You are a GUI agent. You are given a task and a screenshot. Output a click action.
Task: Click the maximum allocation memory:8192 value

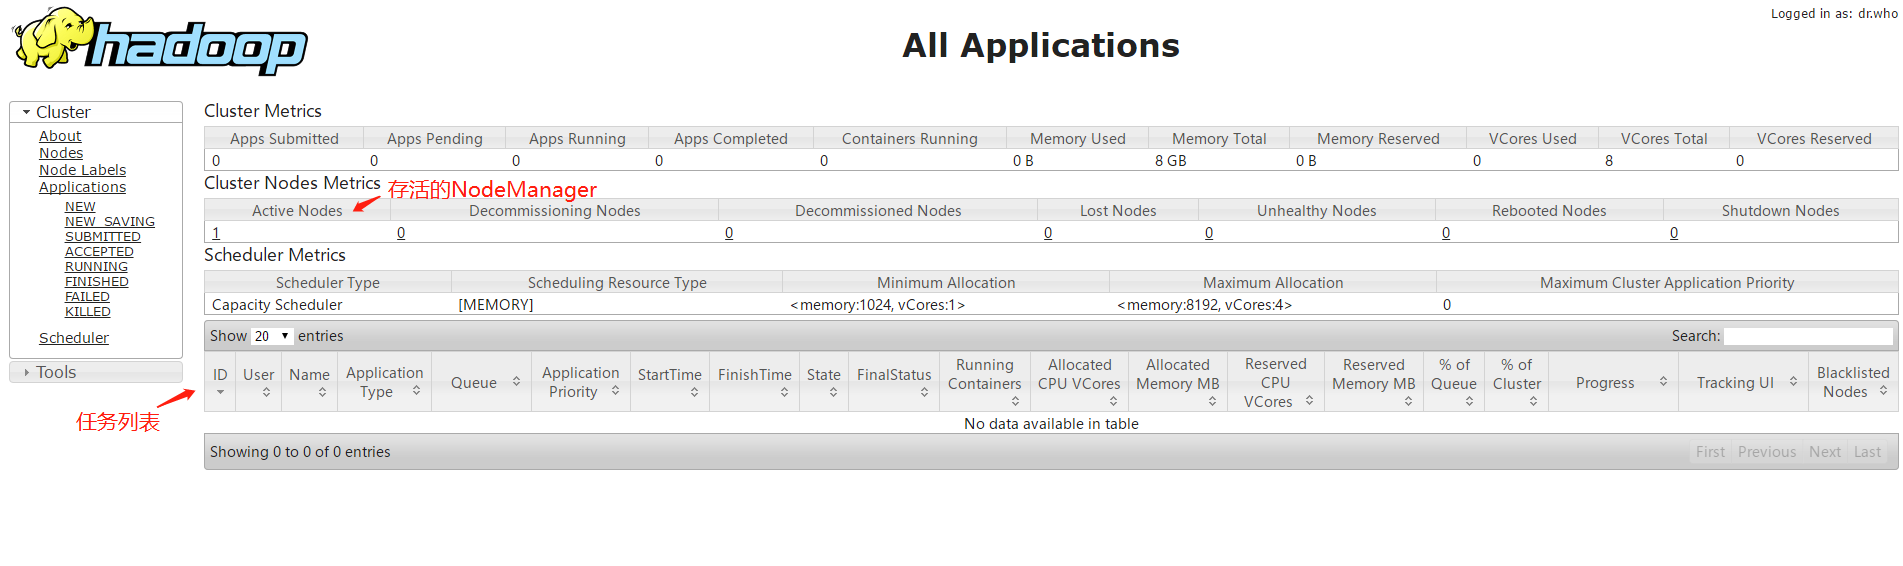(1204, 305)
